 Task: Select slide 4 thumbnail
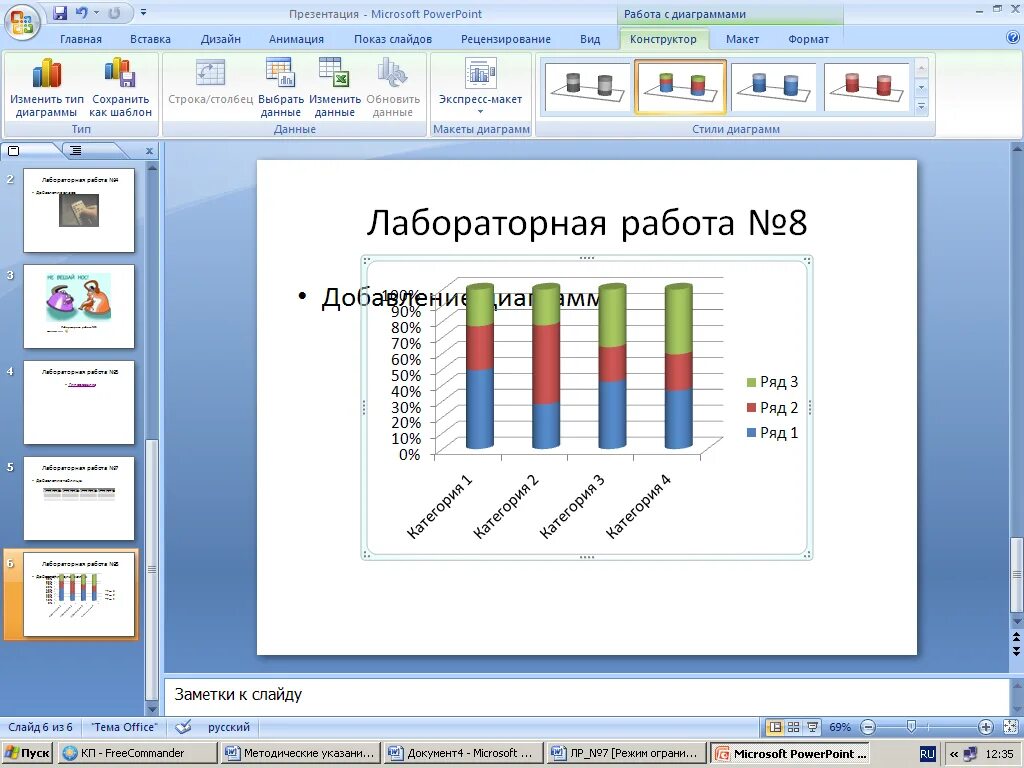[79, 402]
